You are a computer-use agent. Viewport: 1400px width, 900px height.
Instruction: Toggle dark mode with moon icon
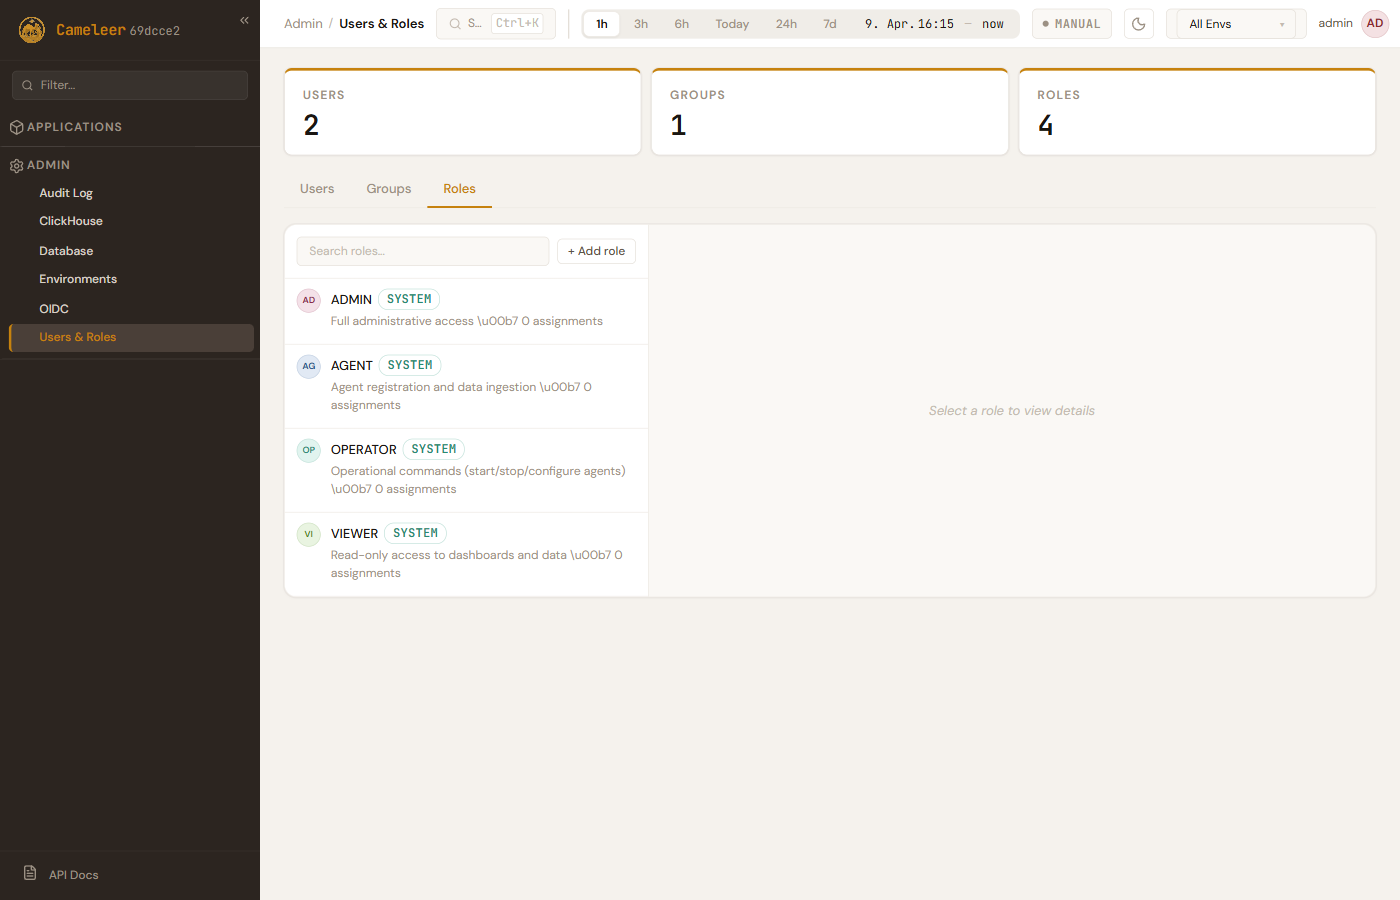(1138, 24)
